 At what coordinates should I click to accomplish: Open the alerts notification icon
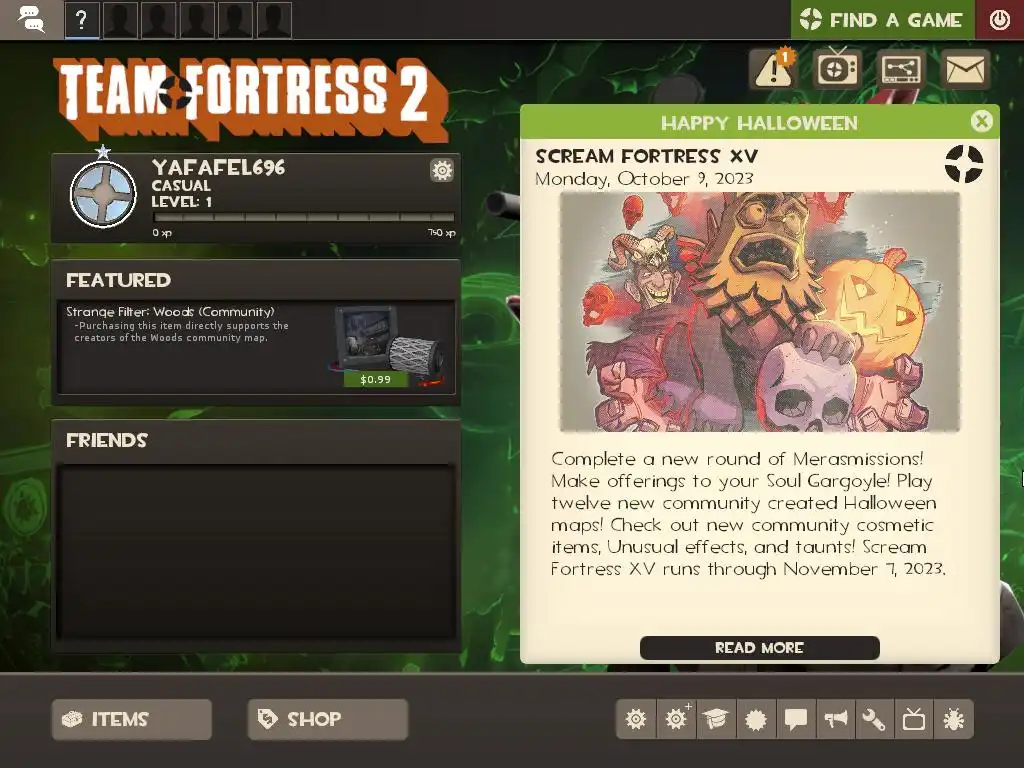pos(775,69)
